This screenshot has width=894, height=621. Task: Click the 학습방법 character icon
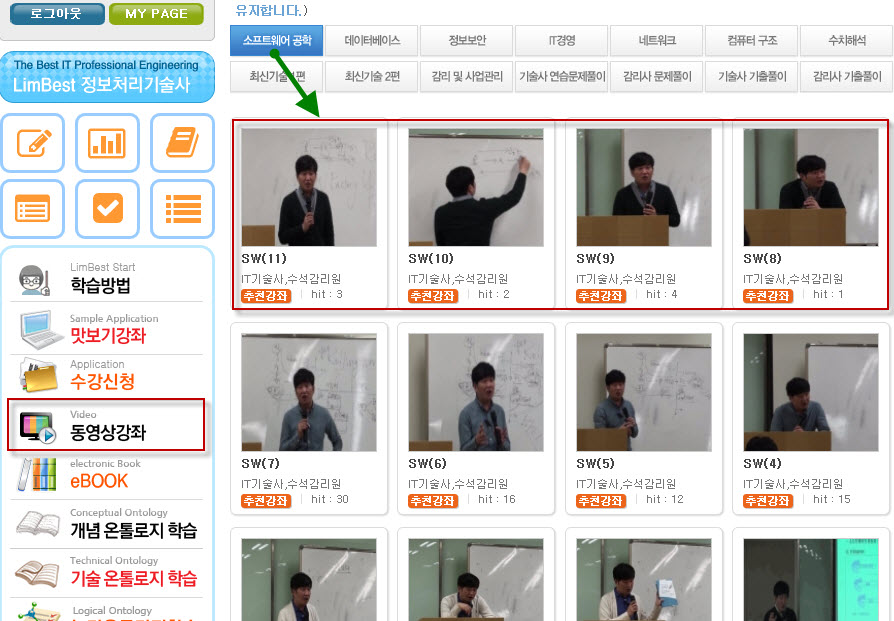34,280
